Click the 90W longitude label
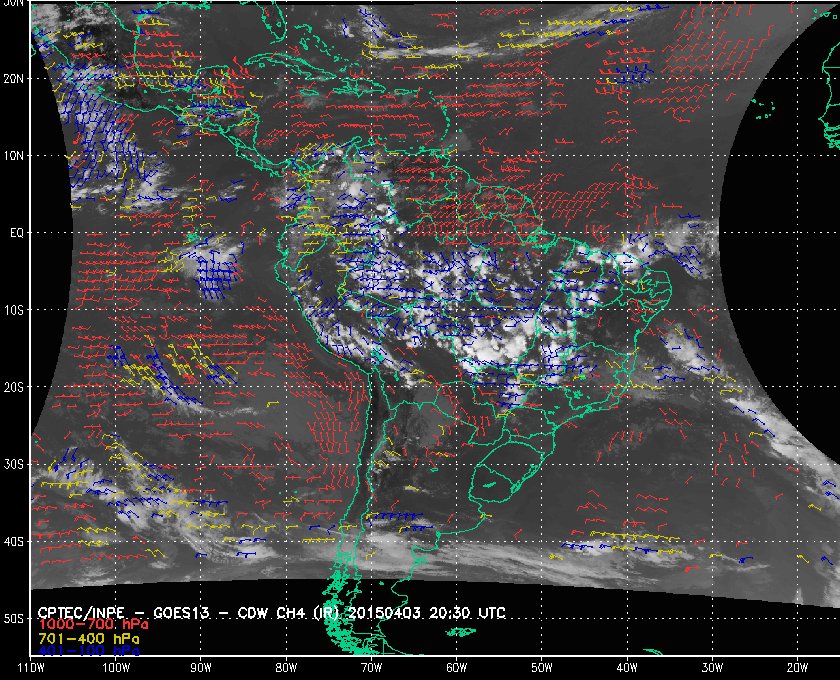This screenshot has height=680, width=840. click(201, 668)
